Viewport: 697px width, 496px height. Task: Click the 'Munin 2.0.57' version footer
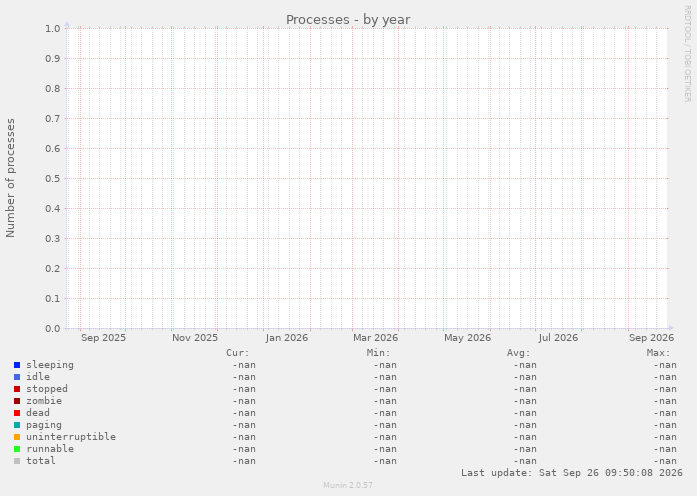pos(348,485)
